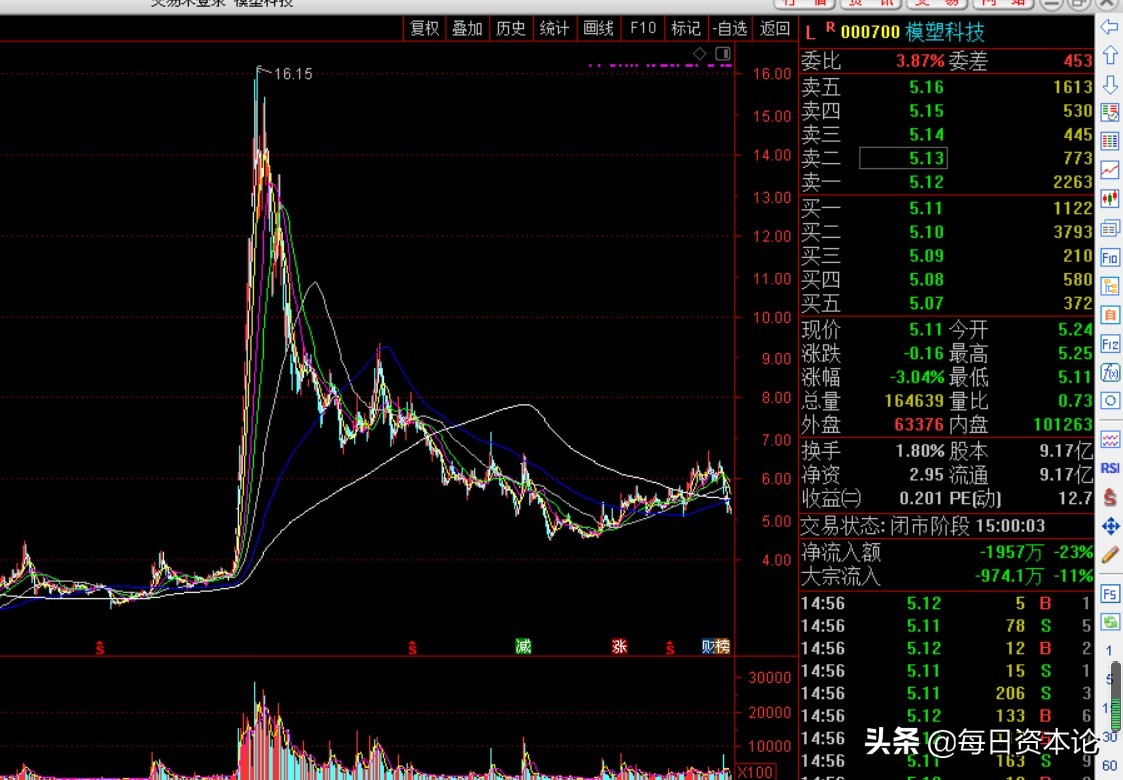This screenshot has height=780, width=1123.
Task: Click the up arrow icon in sidebar
Action: point(1109,55)
